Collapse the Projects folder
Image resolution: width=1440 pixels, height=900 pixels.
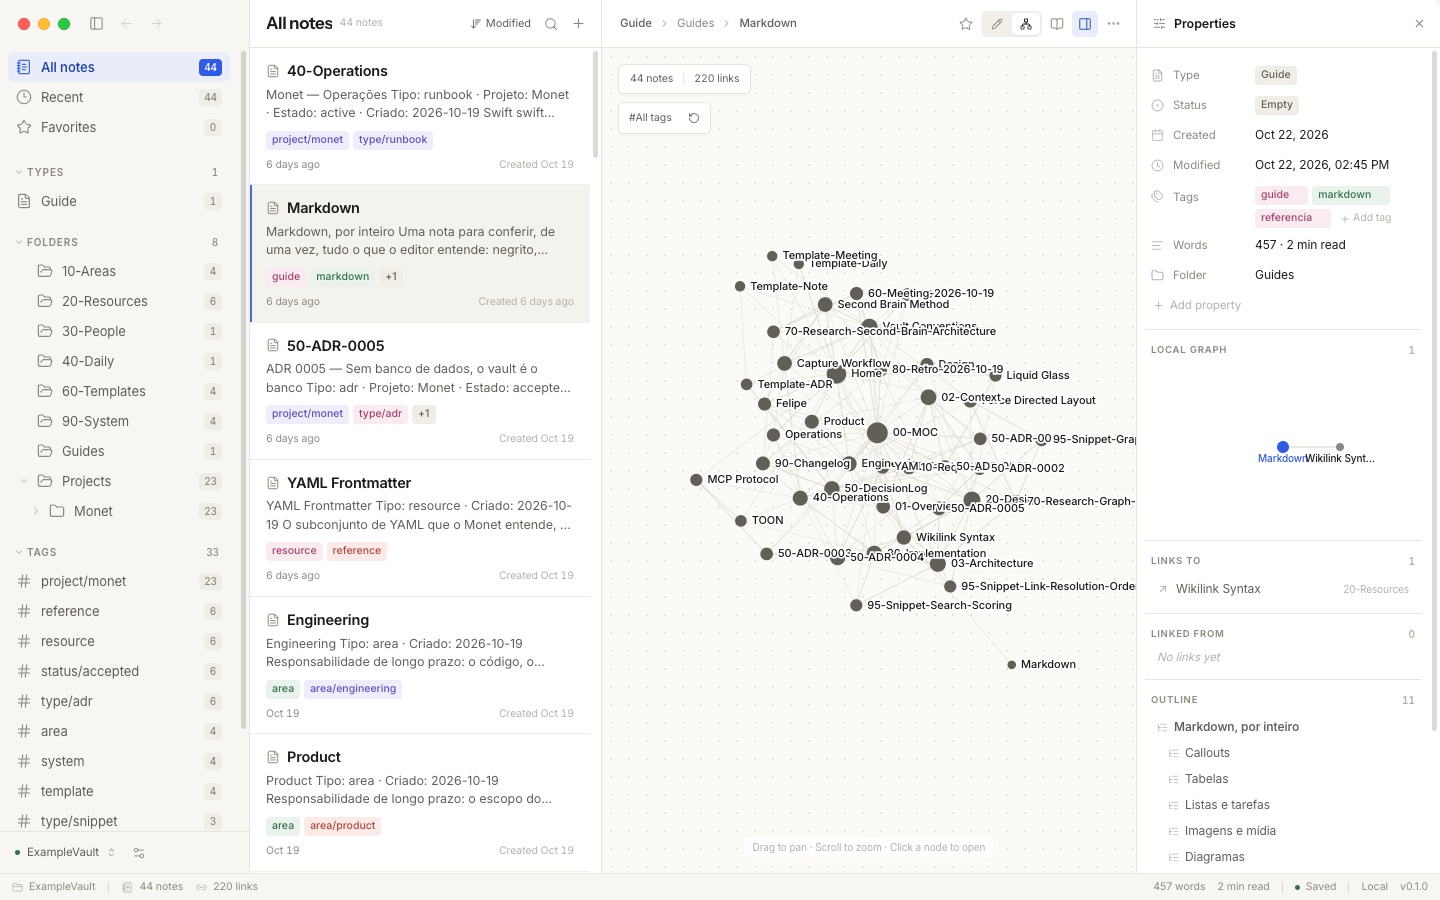(x=24, y=481)
